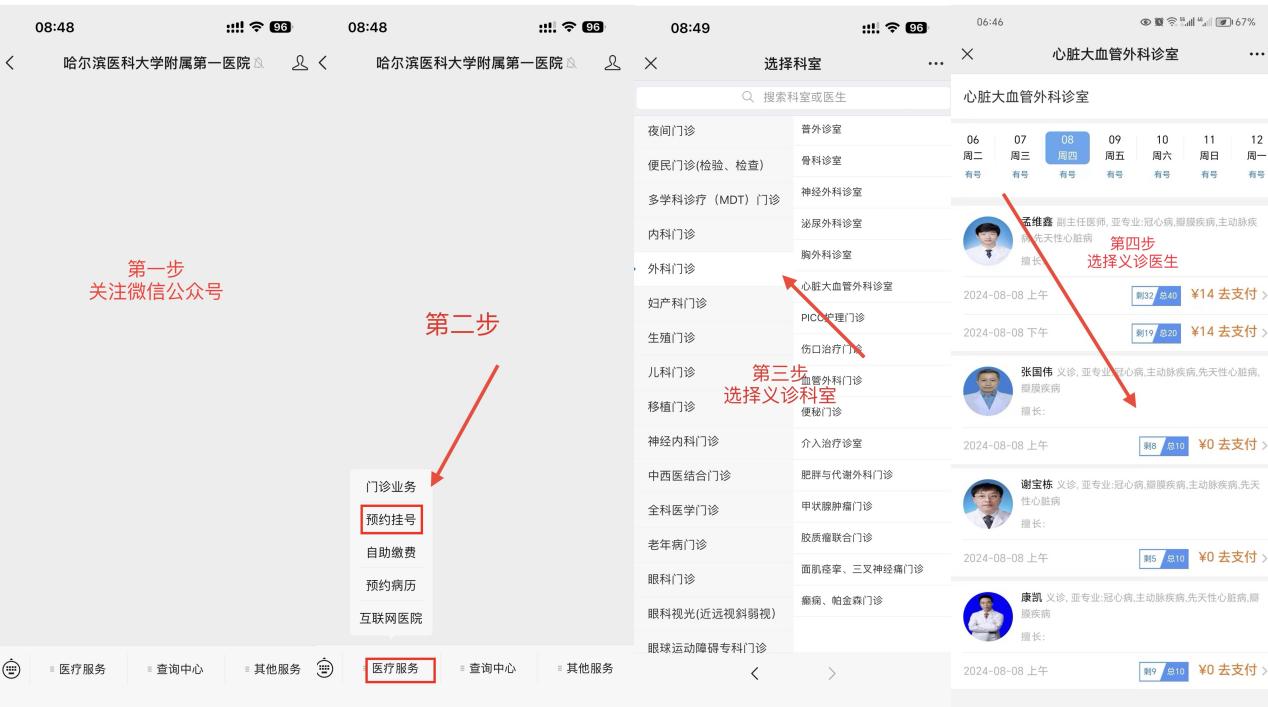The height and width of the screenshot is (707, 1268).
Task: Select 预约挂号 from the popup menu
Action: pyautogui.click(x=390, y=519)
